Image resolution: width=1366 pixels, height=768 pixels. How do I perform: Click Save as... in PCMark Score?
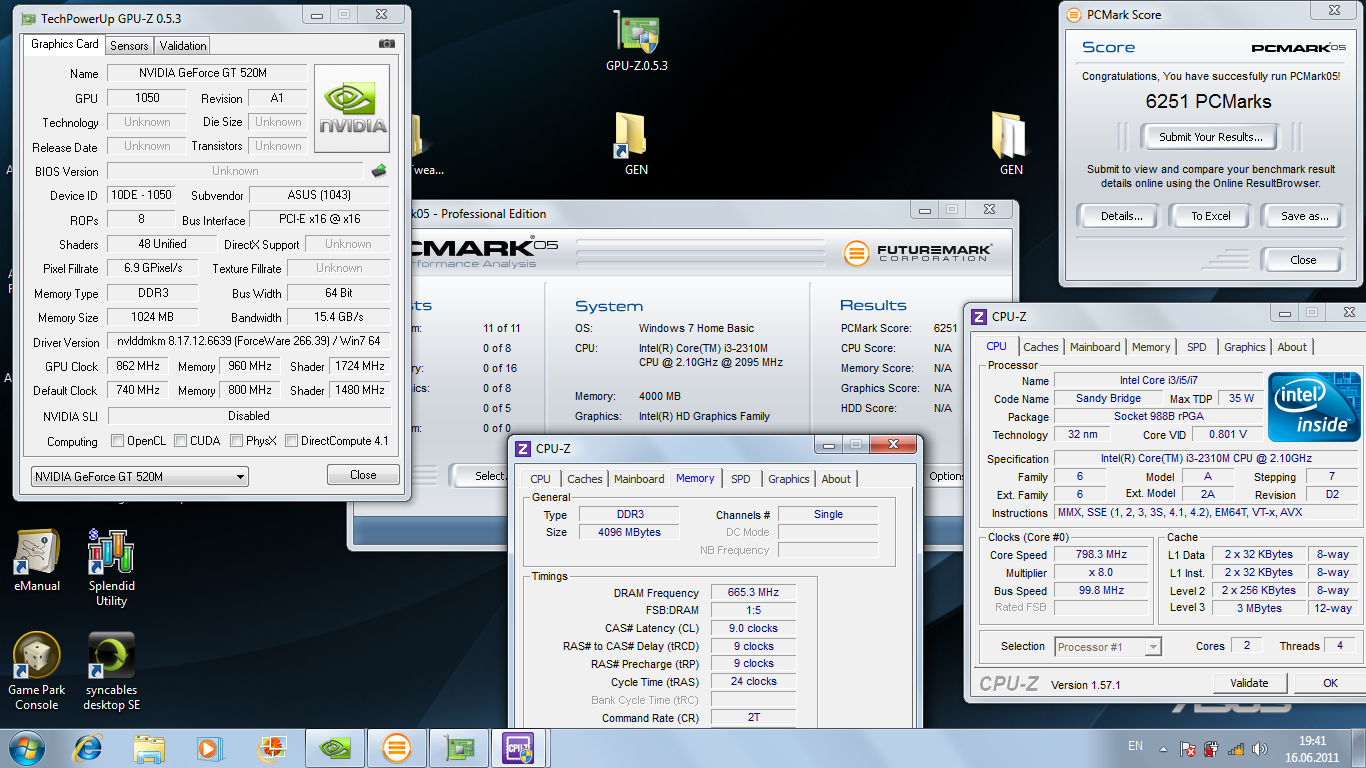[1303, 216]
